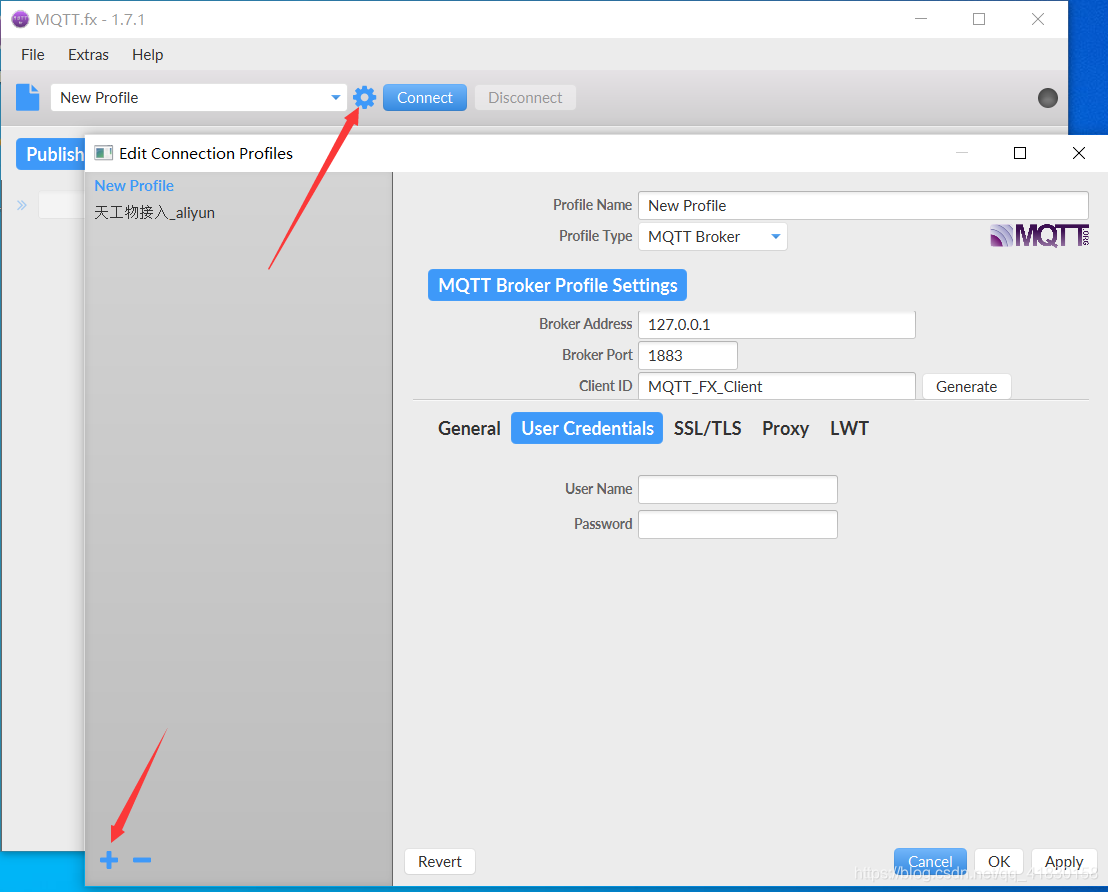Viewport: 1108px width, 892px height.
Task: Focus the User Name field
Action: 738,489
